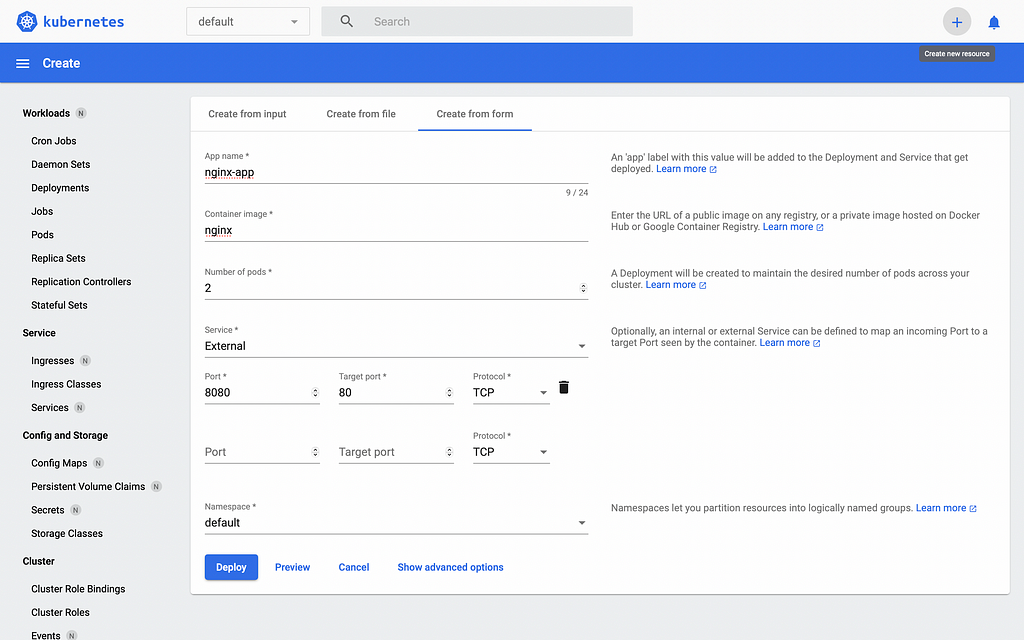
Task: Click the stepper on the 8080 Port field
Action: 315,392
